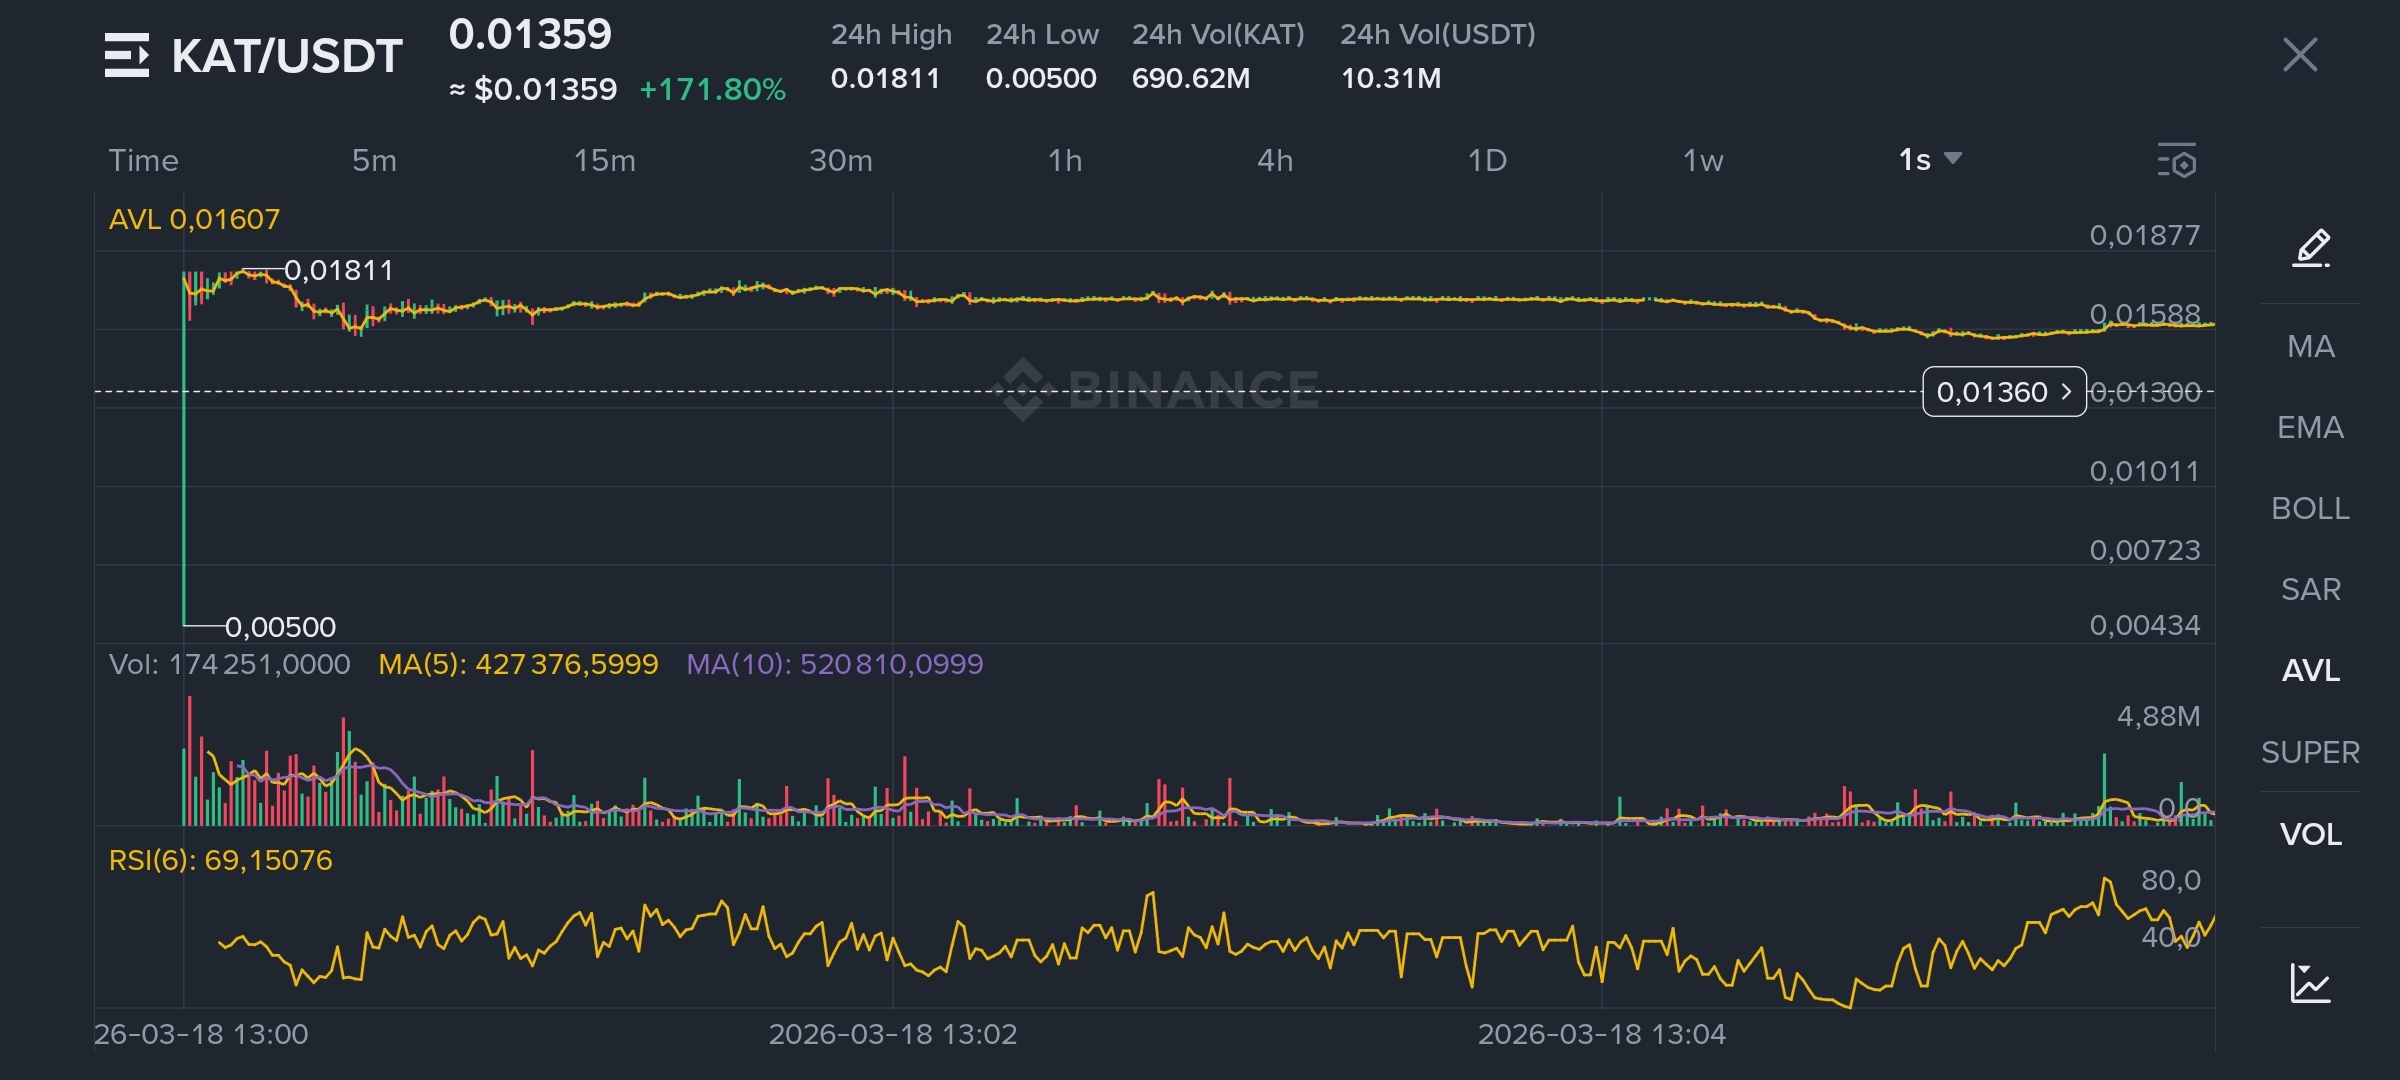2400x1080 pixels.
Task: Close the full-screen chart view
Action: (x=2300, y=55)
